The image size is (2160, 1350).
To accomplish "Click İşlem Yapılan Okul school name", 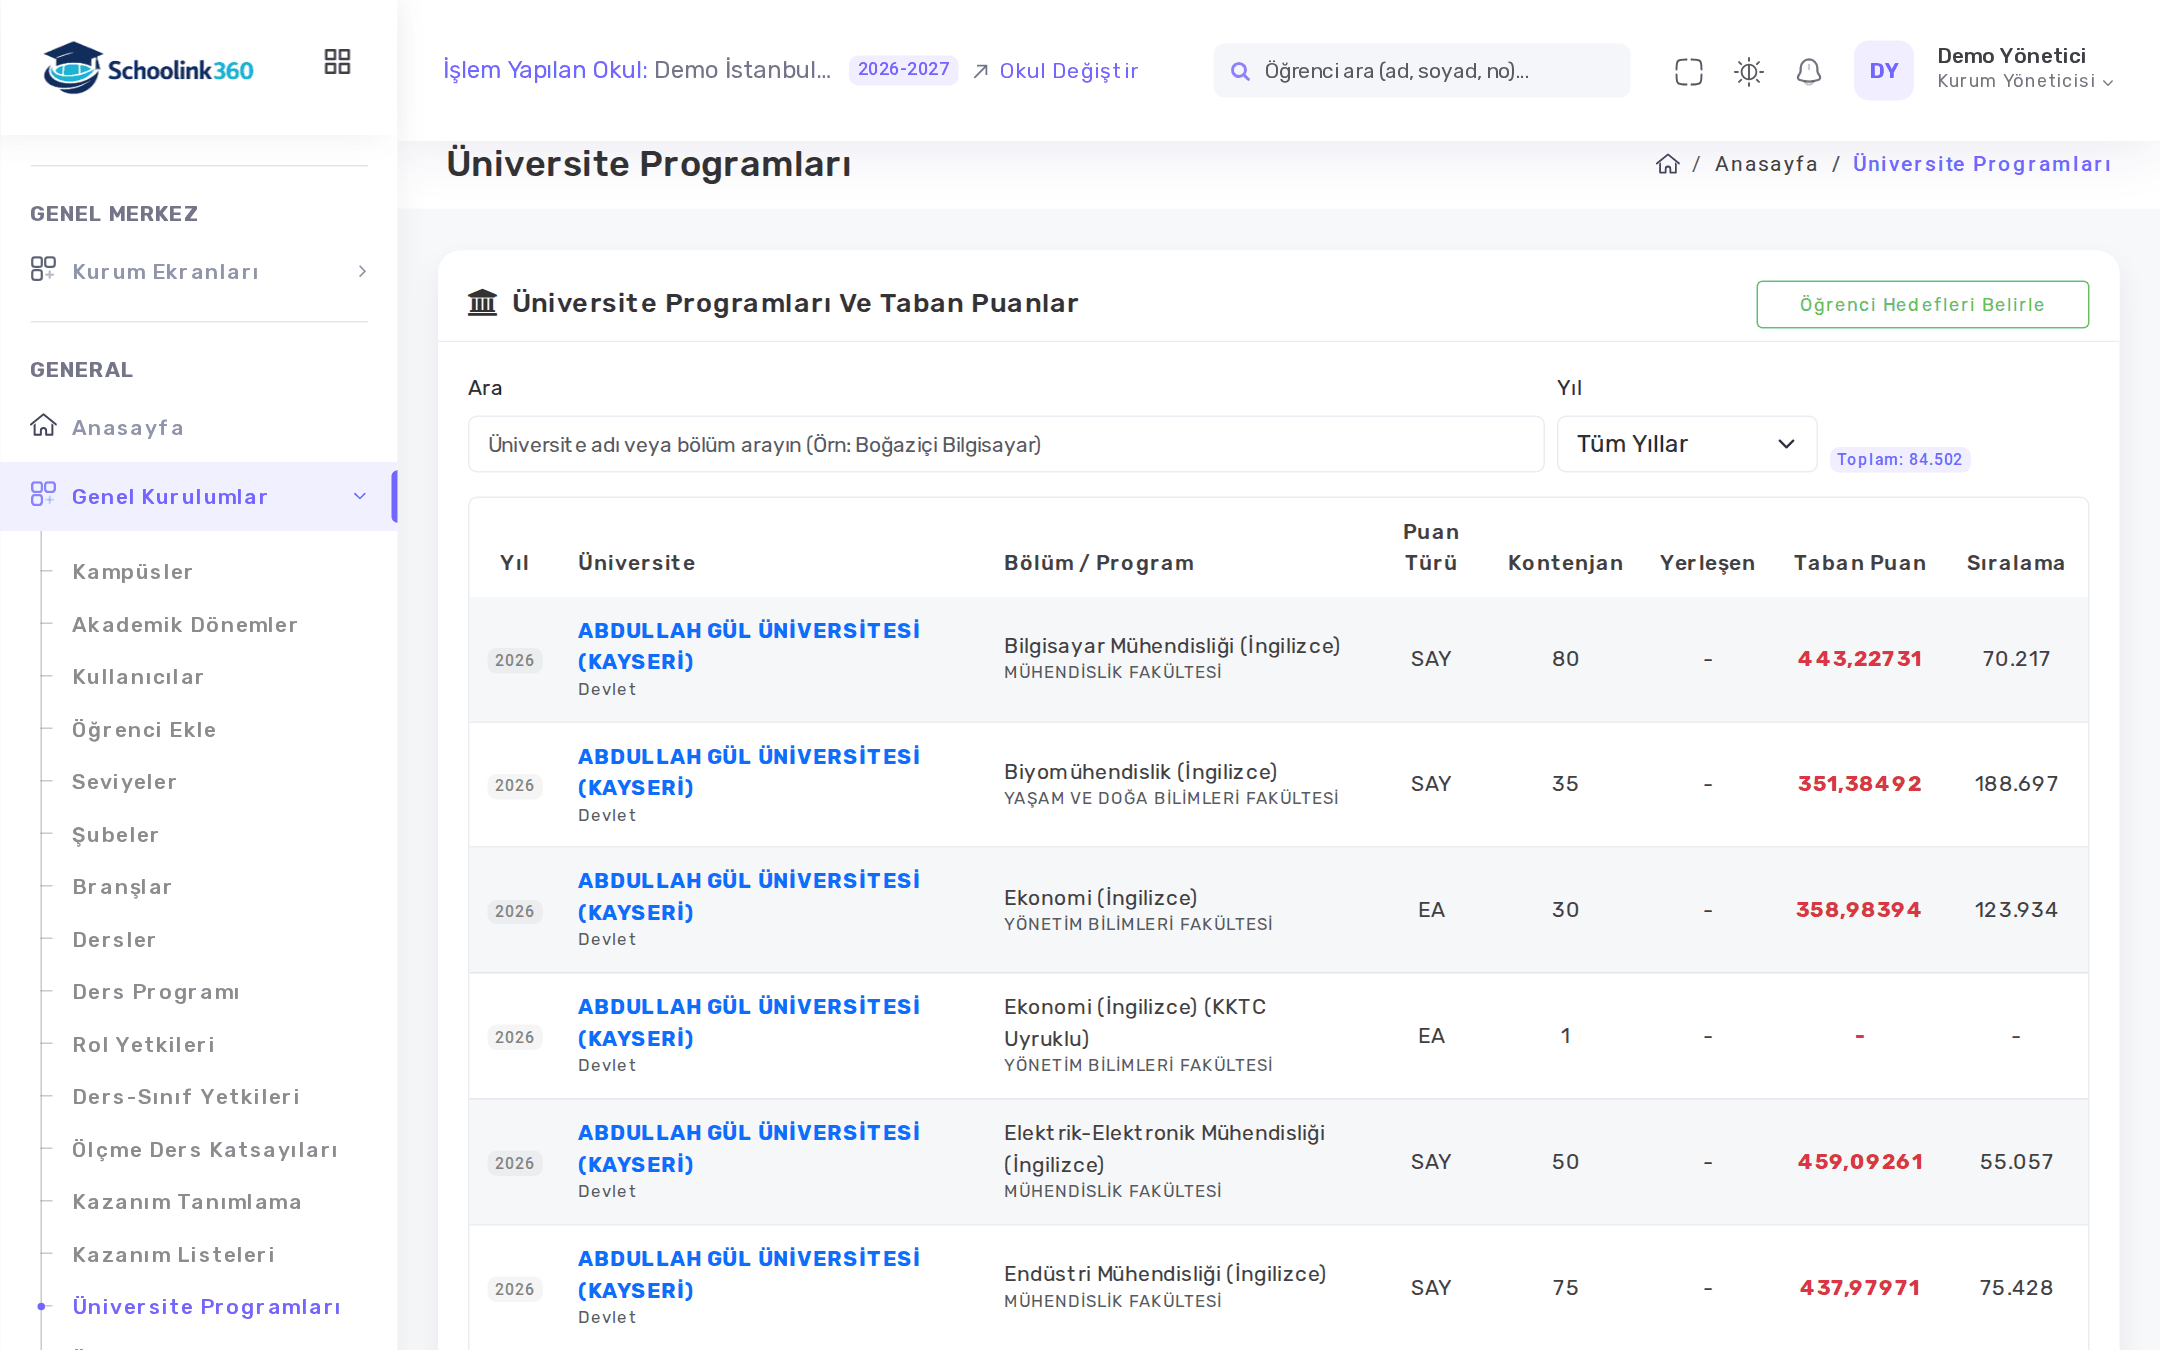I will [x=742, y=70].
